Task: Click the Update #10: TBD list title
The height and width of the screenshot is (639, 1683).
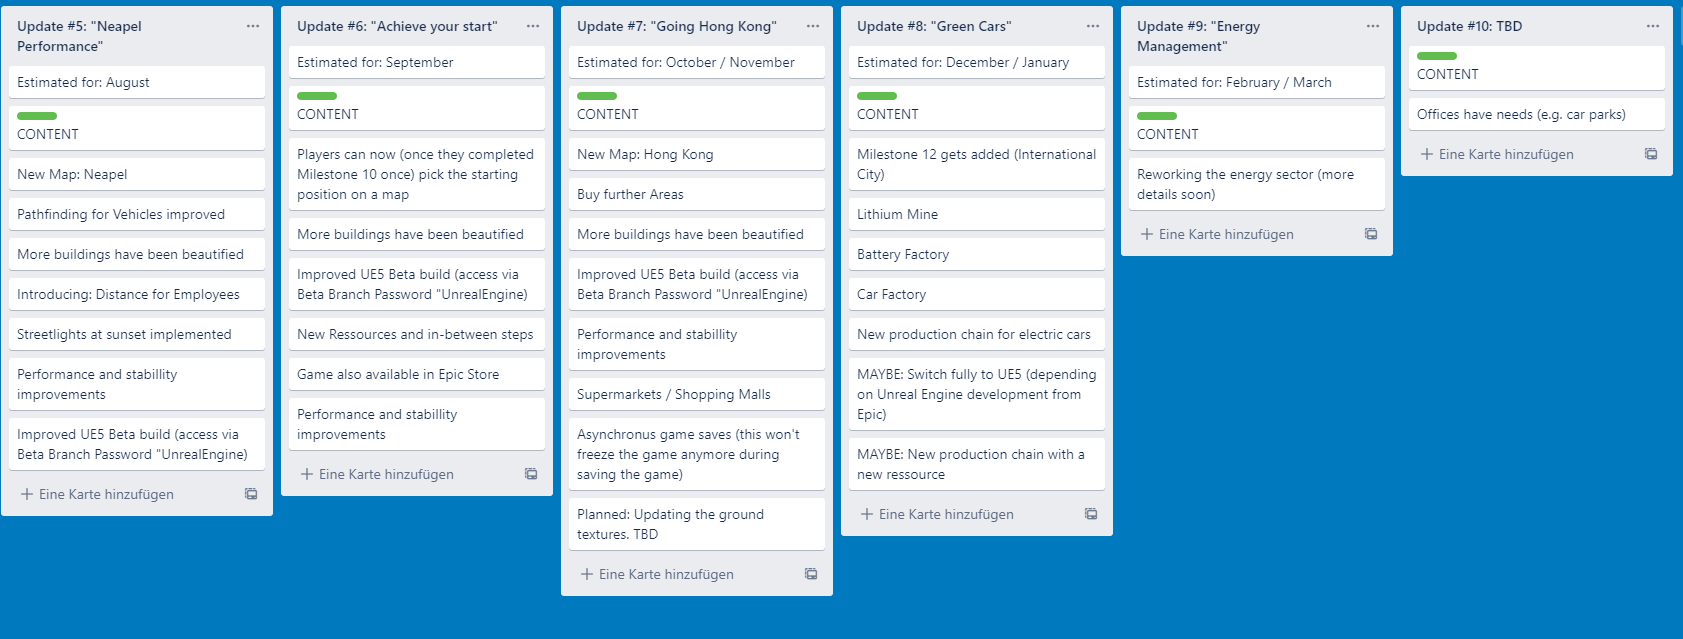Action: pyautogui.click(x=1469, y=26)
